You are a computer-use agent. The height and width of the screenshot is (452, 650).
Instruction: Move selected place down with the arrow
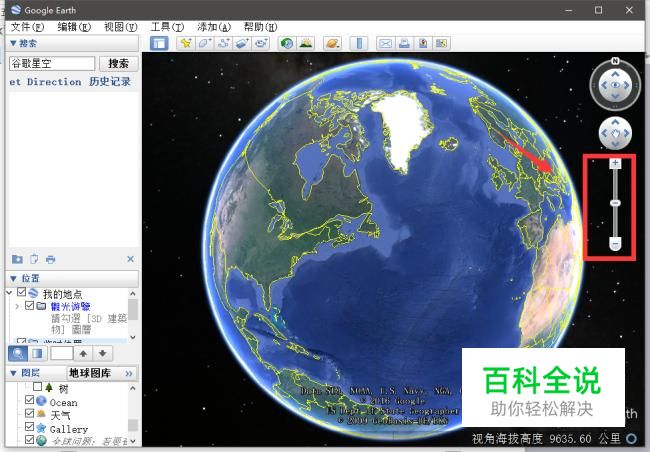102,353
